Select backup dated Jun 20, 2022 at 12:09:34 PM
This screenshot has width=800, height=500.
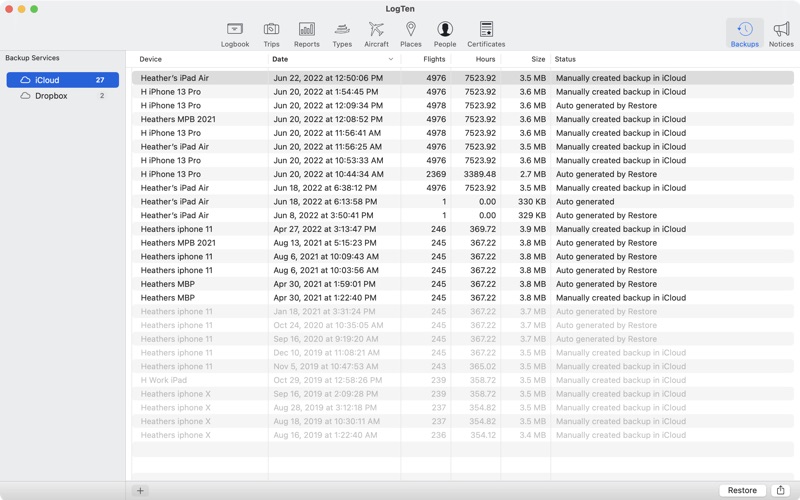point(463,106)
